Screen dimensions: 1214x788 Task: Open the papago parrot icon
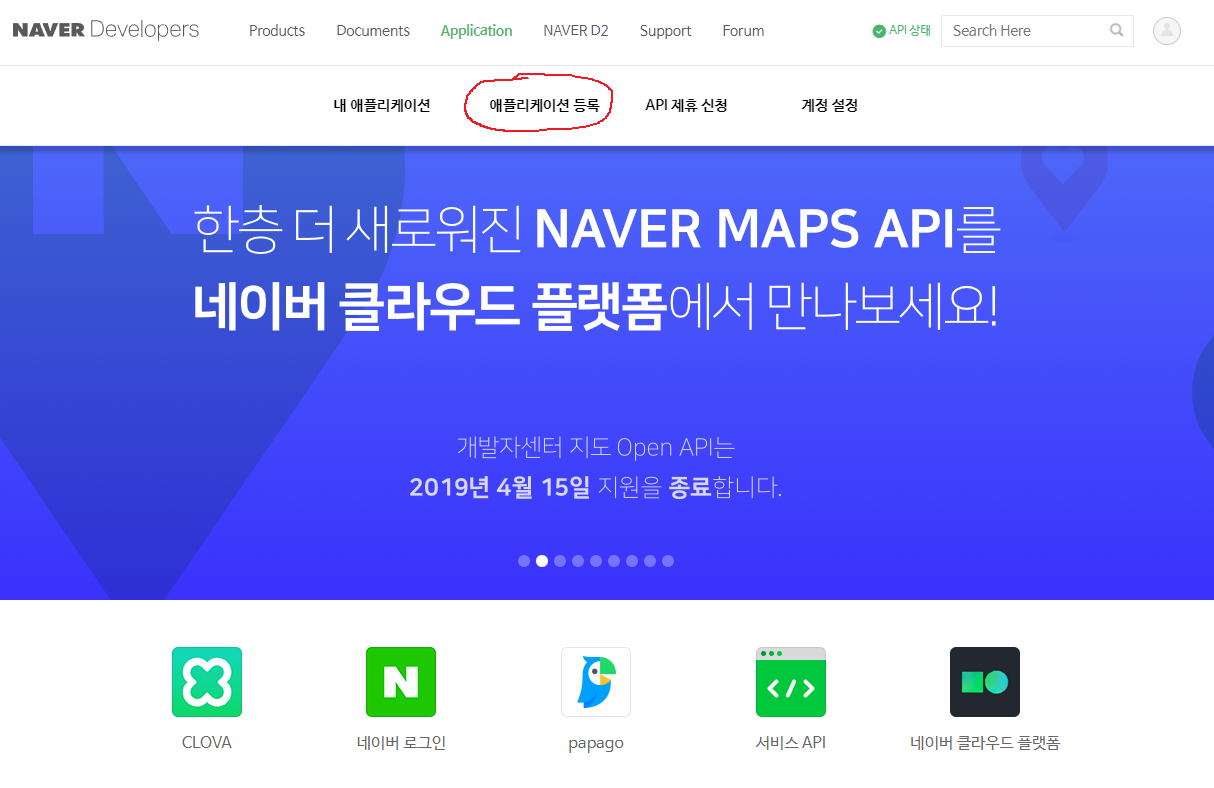596,682
